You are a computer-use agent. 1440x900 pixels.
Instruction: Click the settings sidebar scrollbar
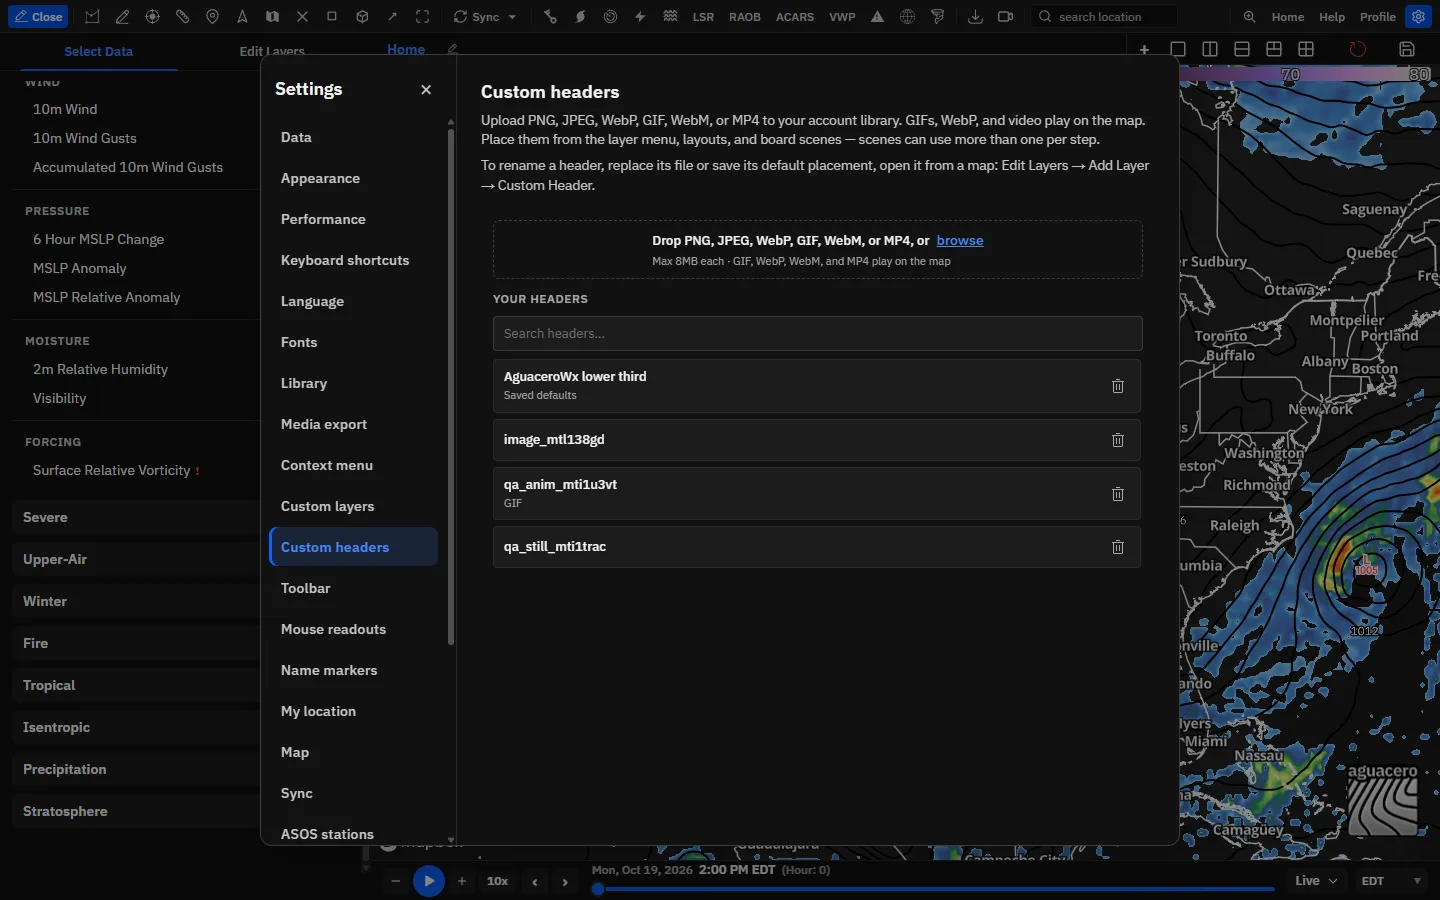click(x=451, y=385)
